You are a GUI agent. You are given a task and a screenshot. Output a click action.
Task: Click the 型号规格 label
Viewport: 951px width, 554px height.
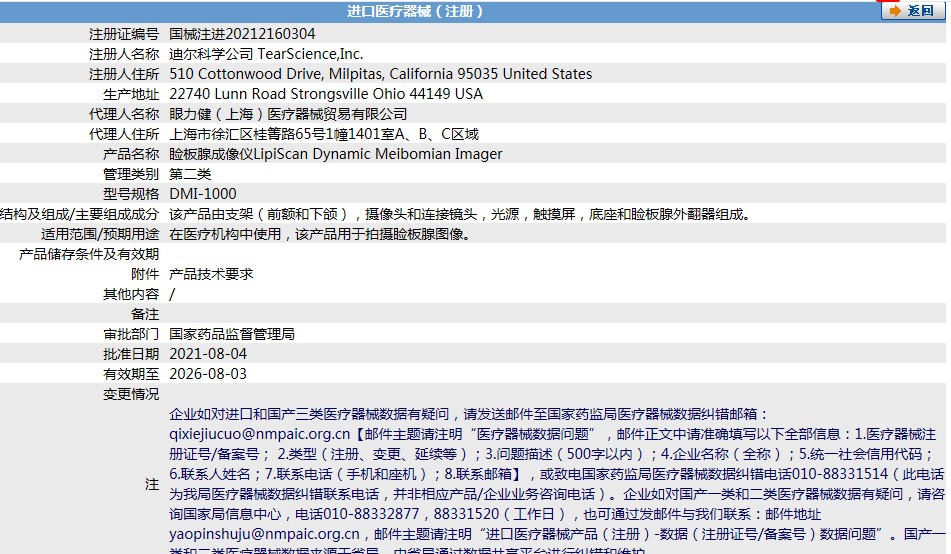(131, 194)
